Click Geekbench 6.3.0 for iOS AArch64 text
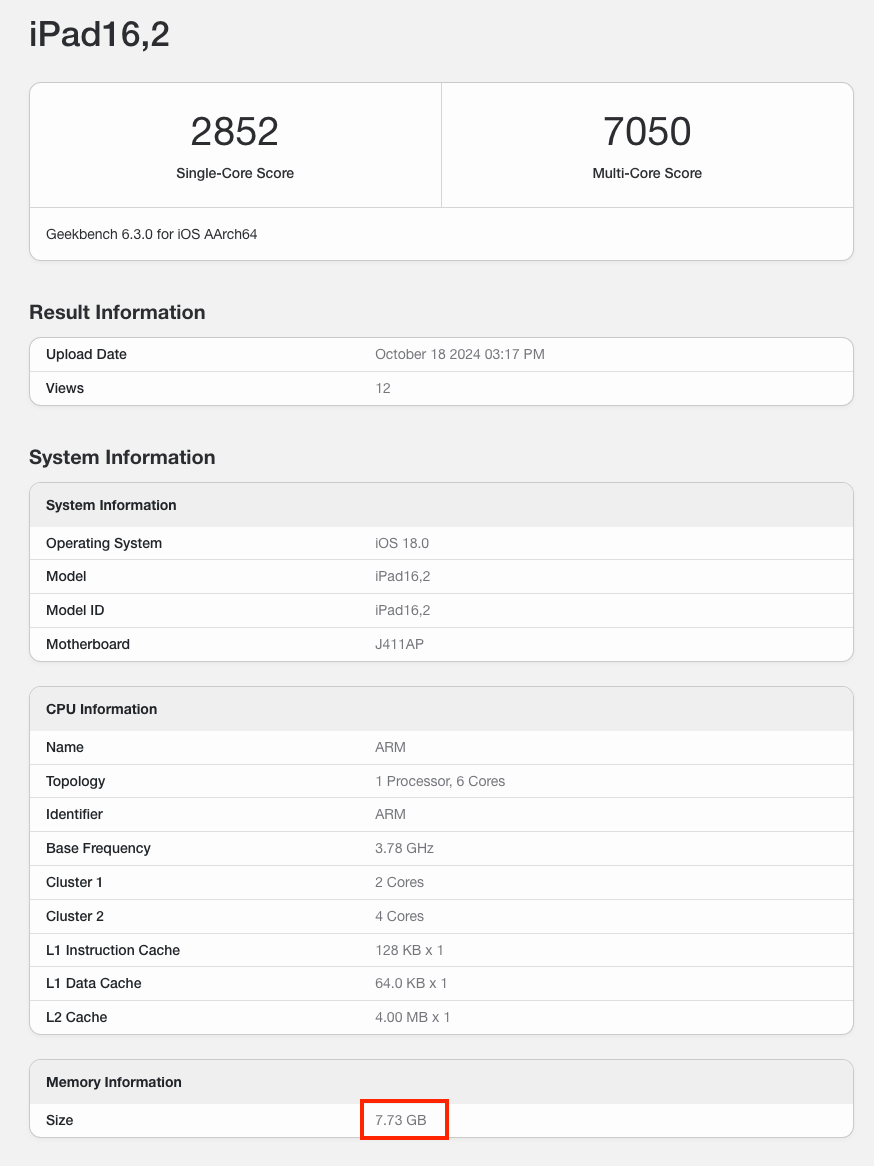874x1166 pixels. (152, 234)
